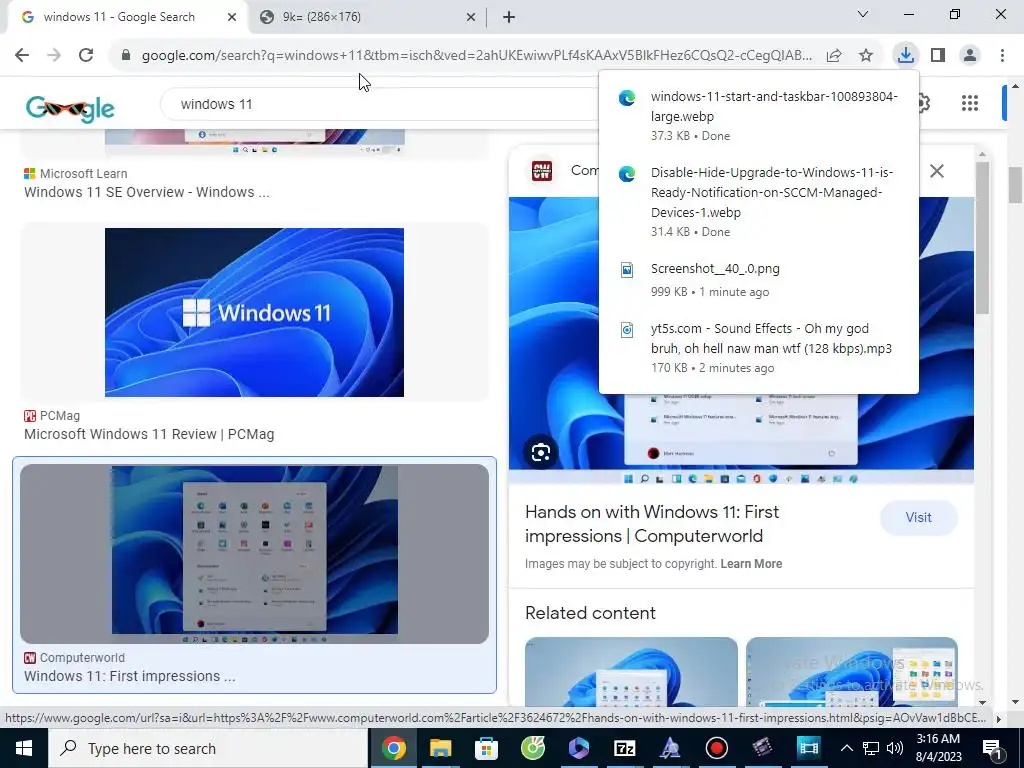Open Windows 11: First impressions result title
The width and height of the screenshot is (1024, 768).
click(x=129, y=676)
